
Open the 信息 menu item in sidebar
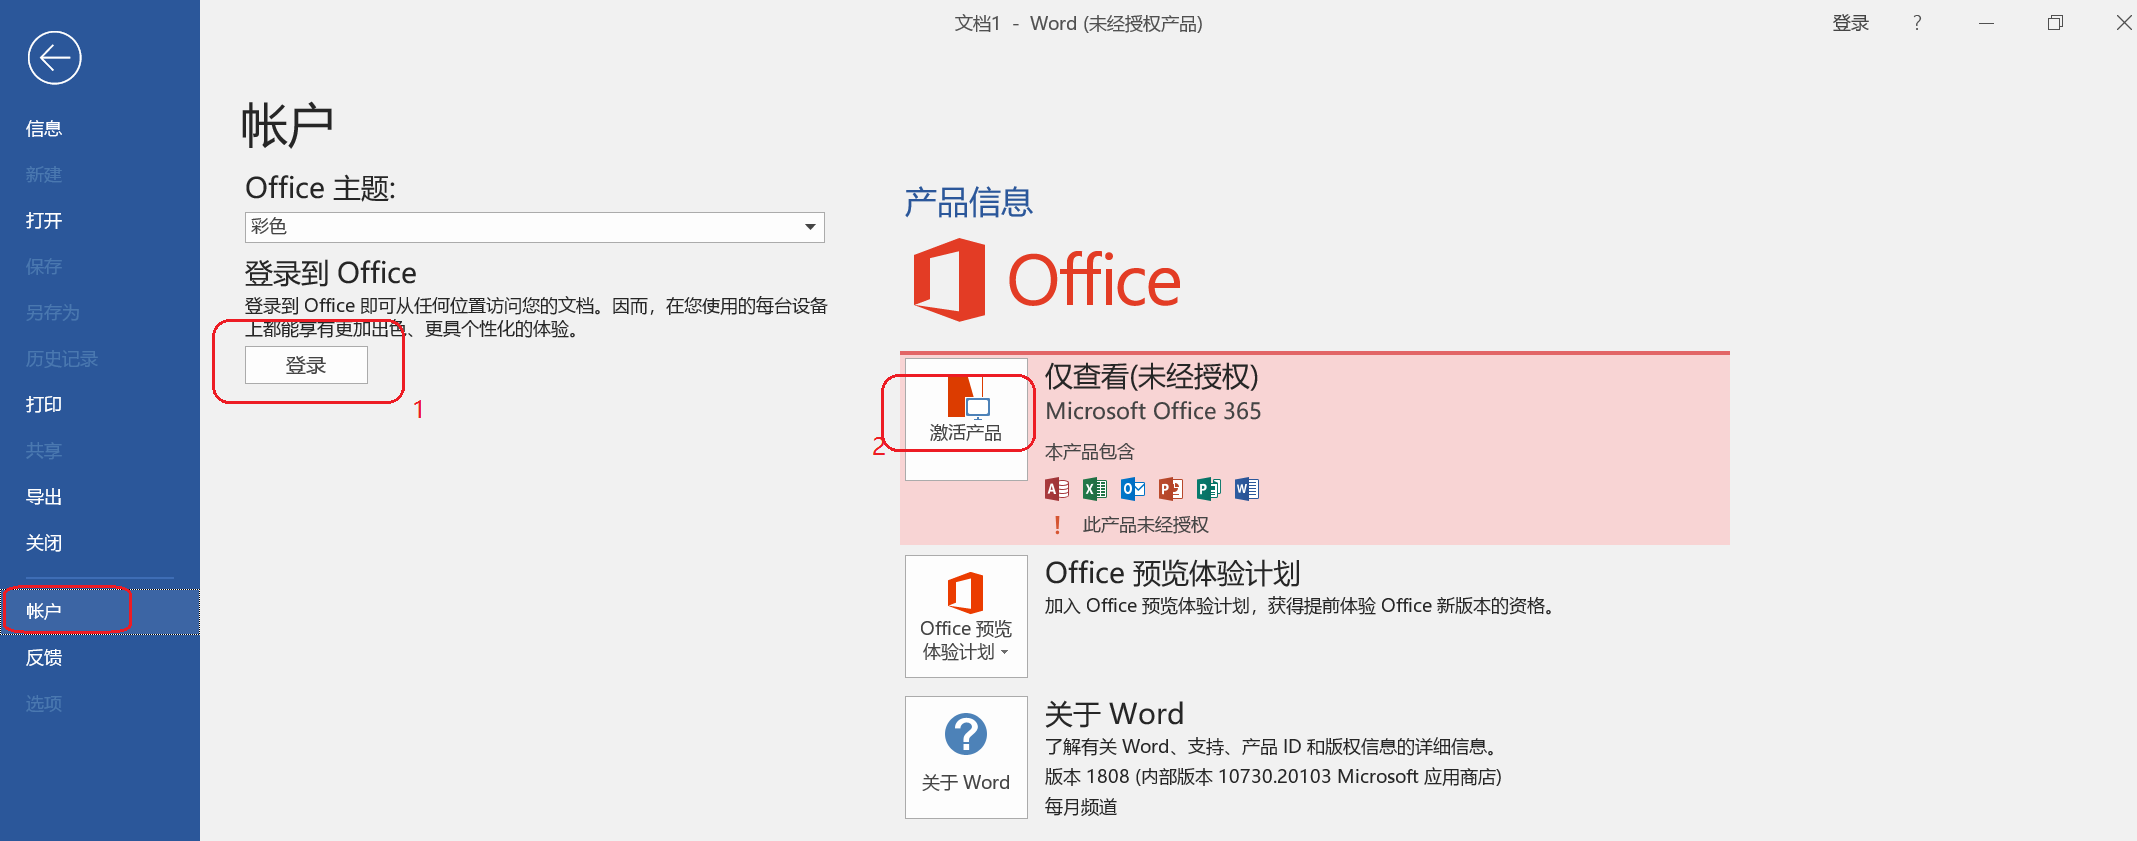click(44, 129)
